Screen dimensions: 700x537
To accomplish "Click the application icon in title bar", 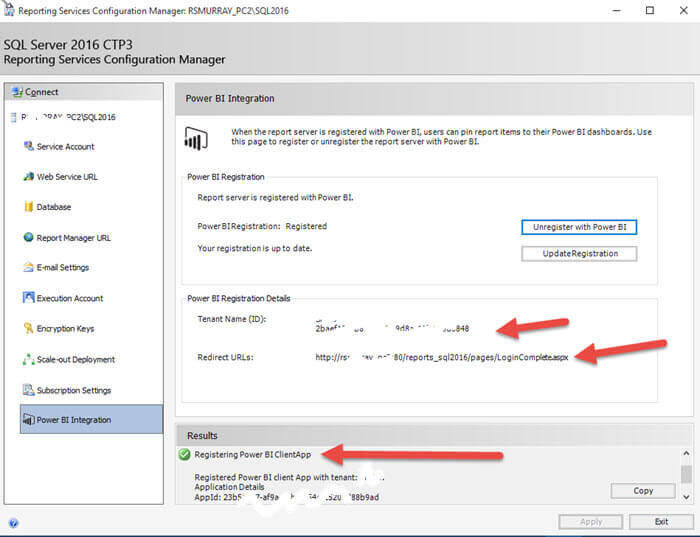I will tap(8, 8).
